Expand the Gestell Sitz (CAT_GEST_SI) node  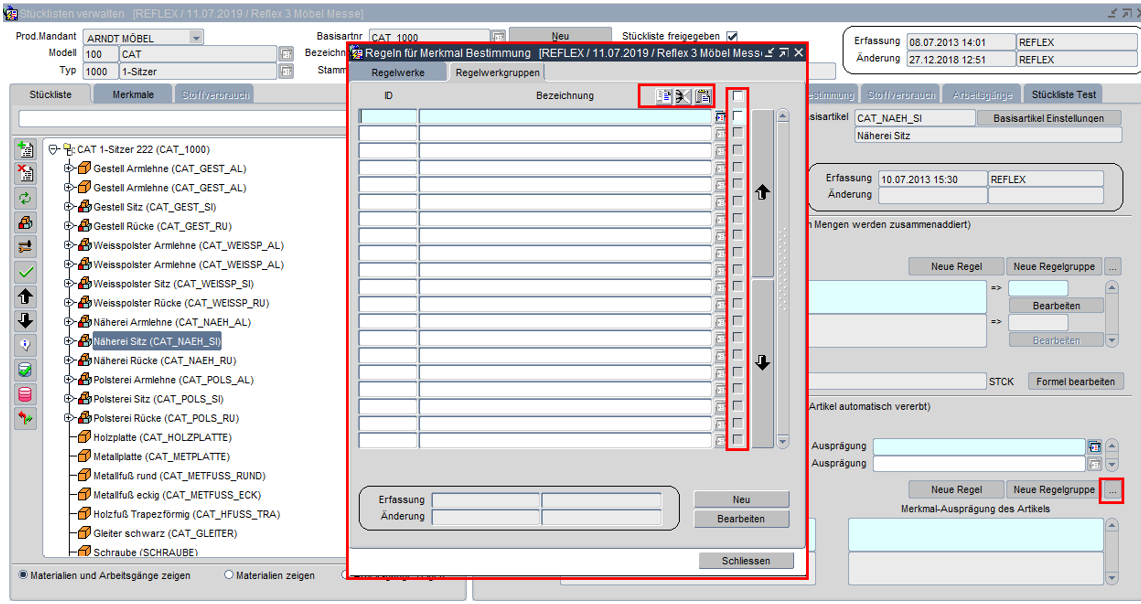coord(69,207)
